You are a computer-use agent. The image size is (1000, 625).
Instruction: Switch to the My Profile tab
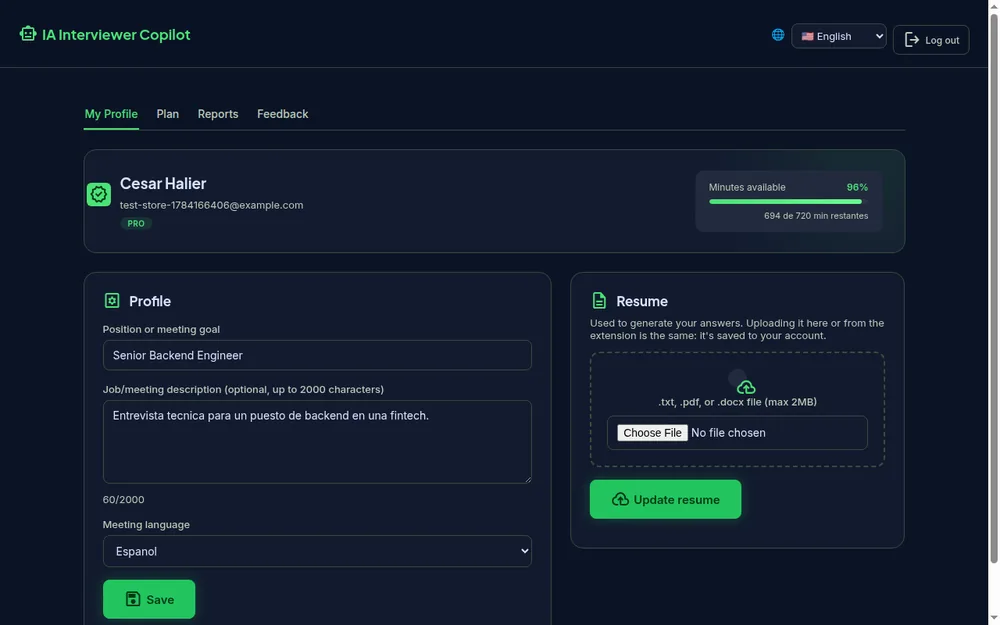[x=111, y=114]
